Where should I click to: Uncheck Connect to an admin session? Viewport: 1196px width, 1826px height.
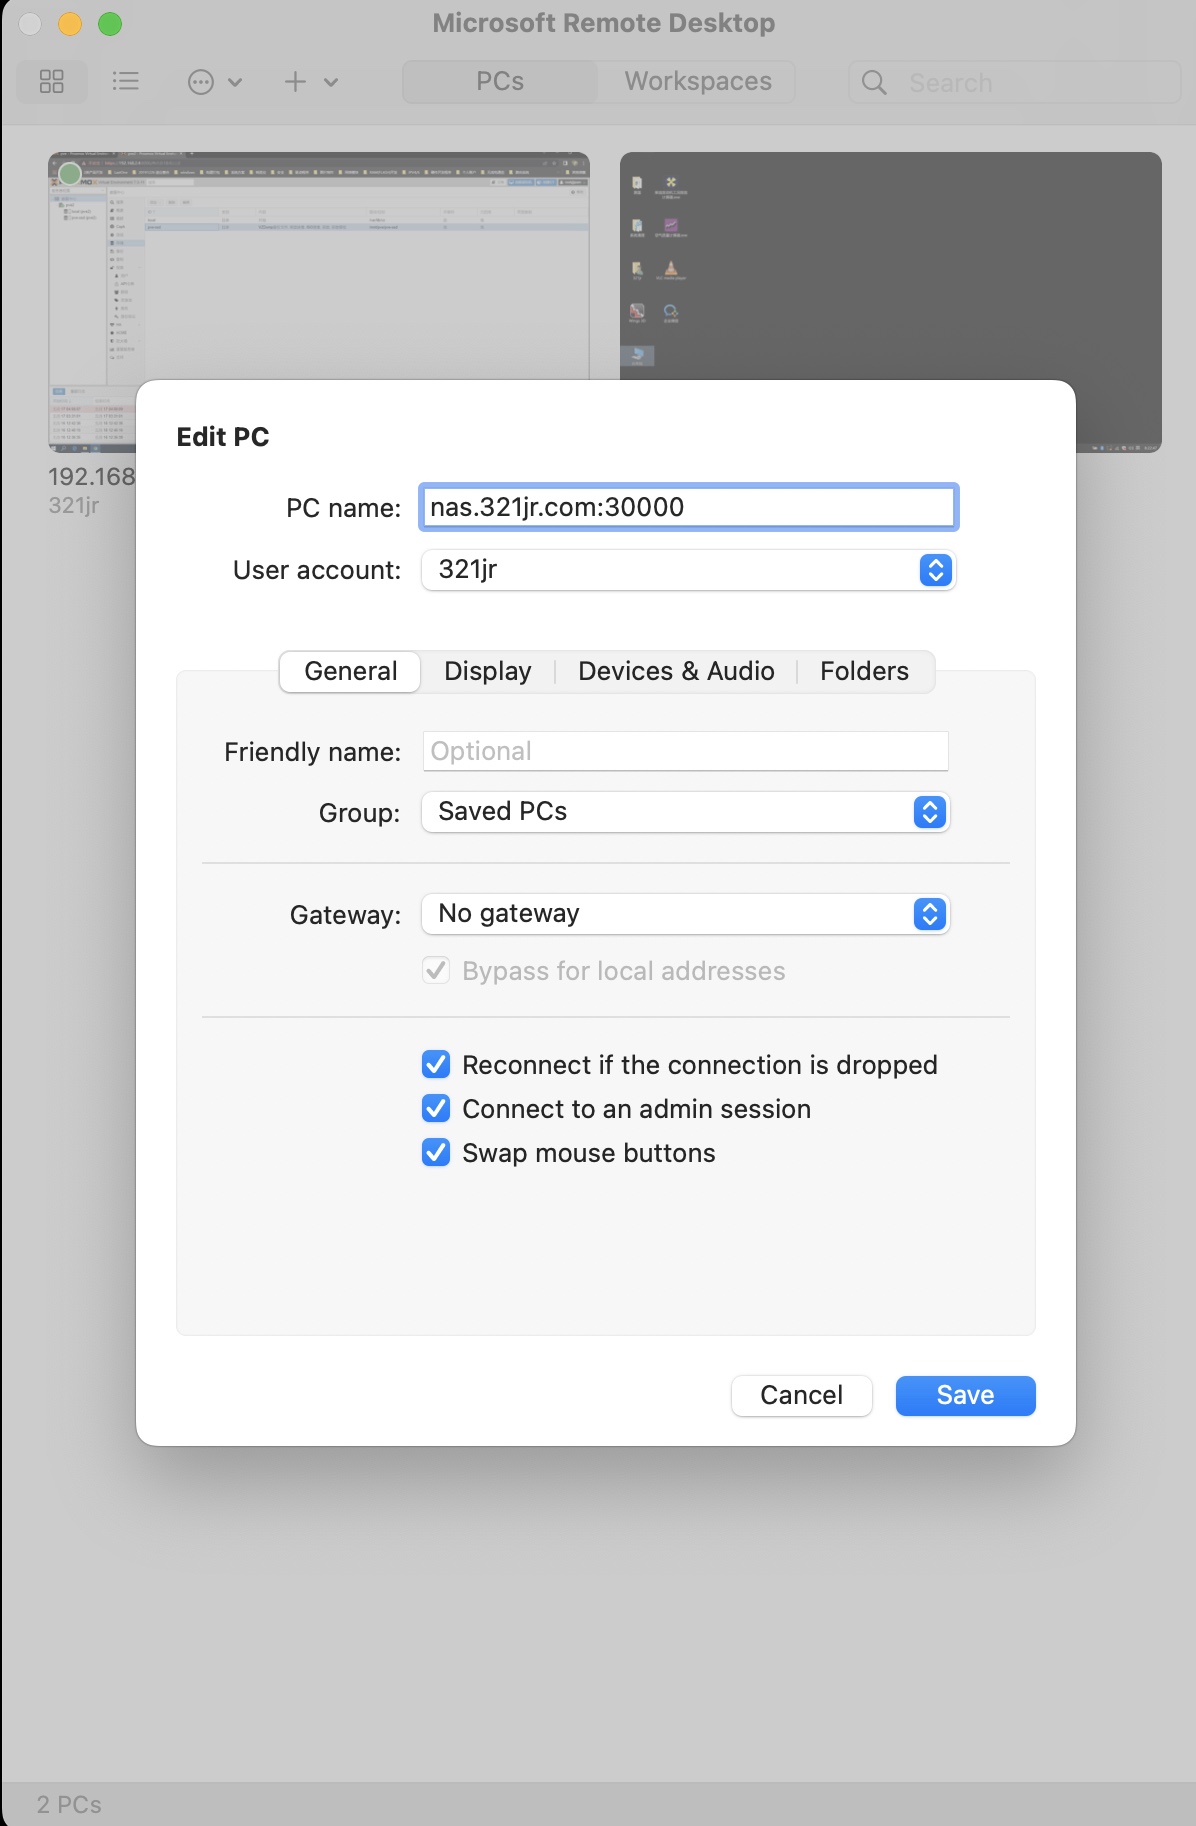436,1108
